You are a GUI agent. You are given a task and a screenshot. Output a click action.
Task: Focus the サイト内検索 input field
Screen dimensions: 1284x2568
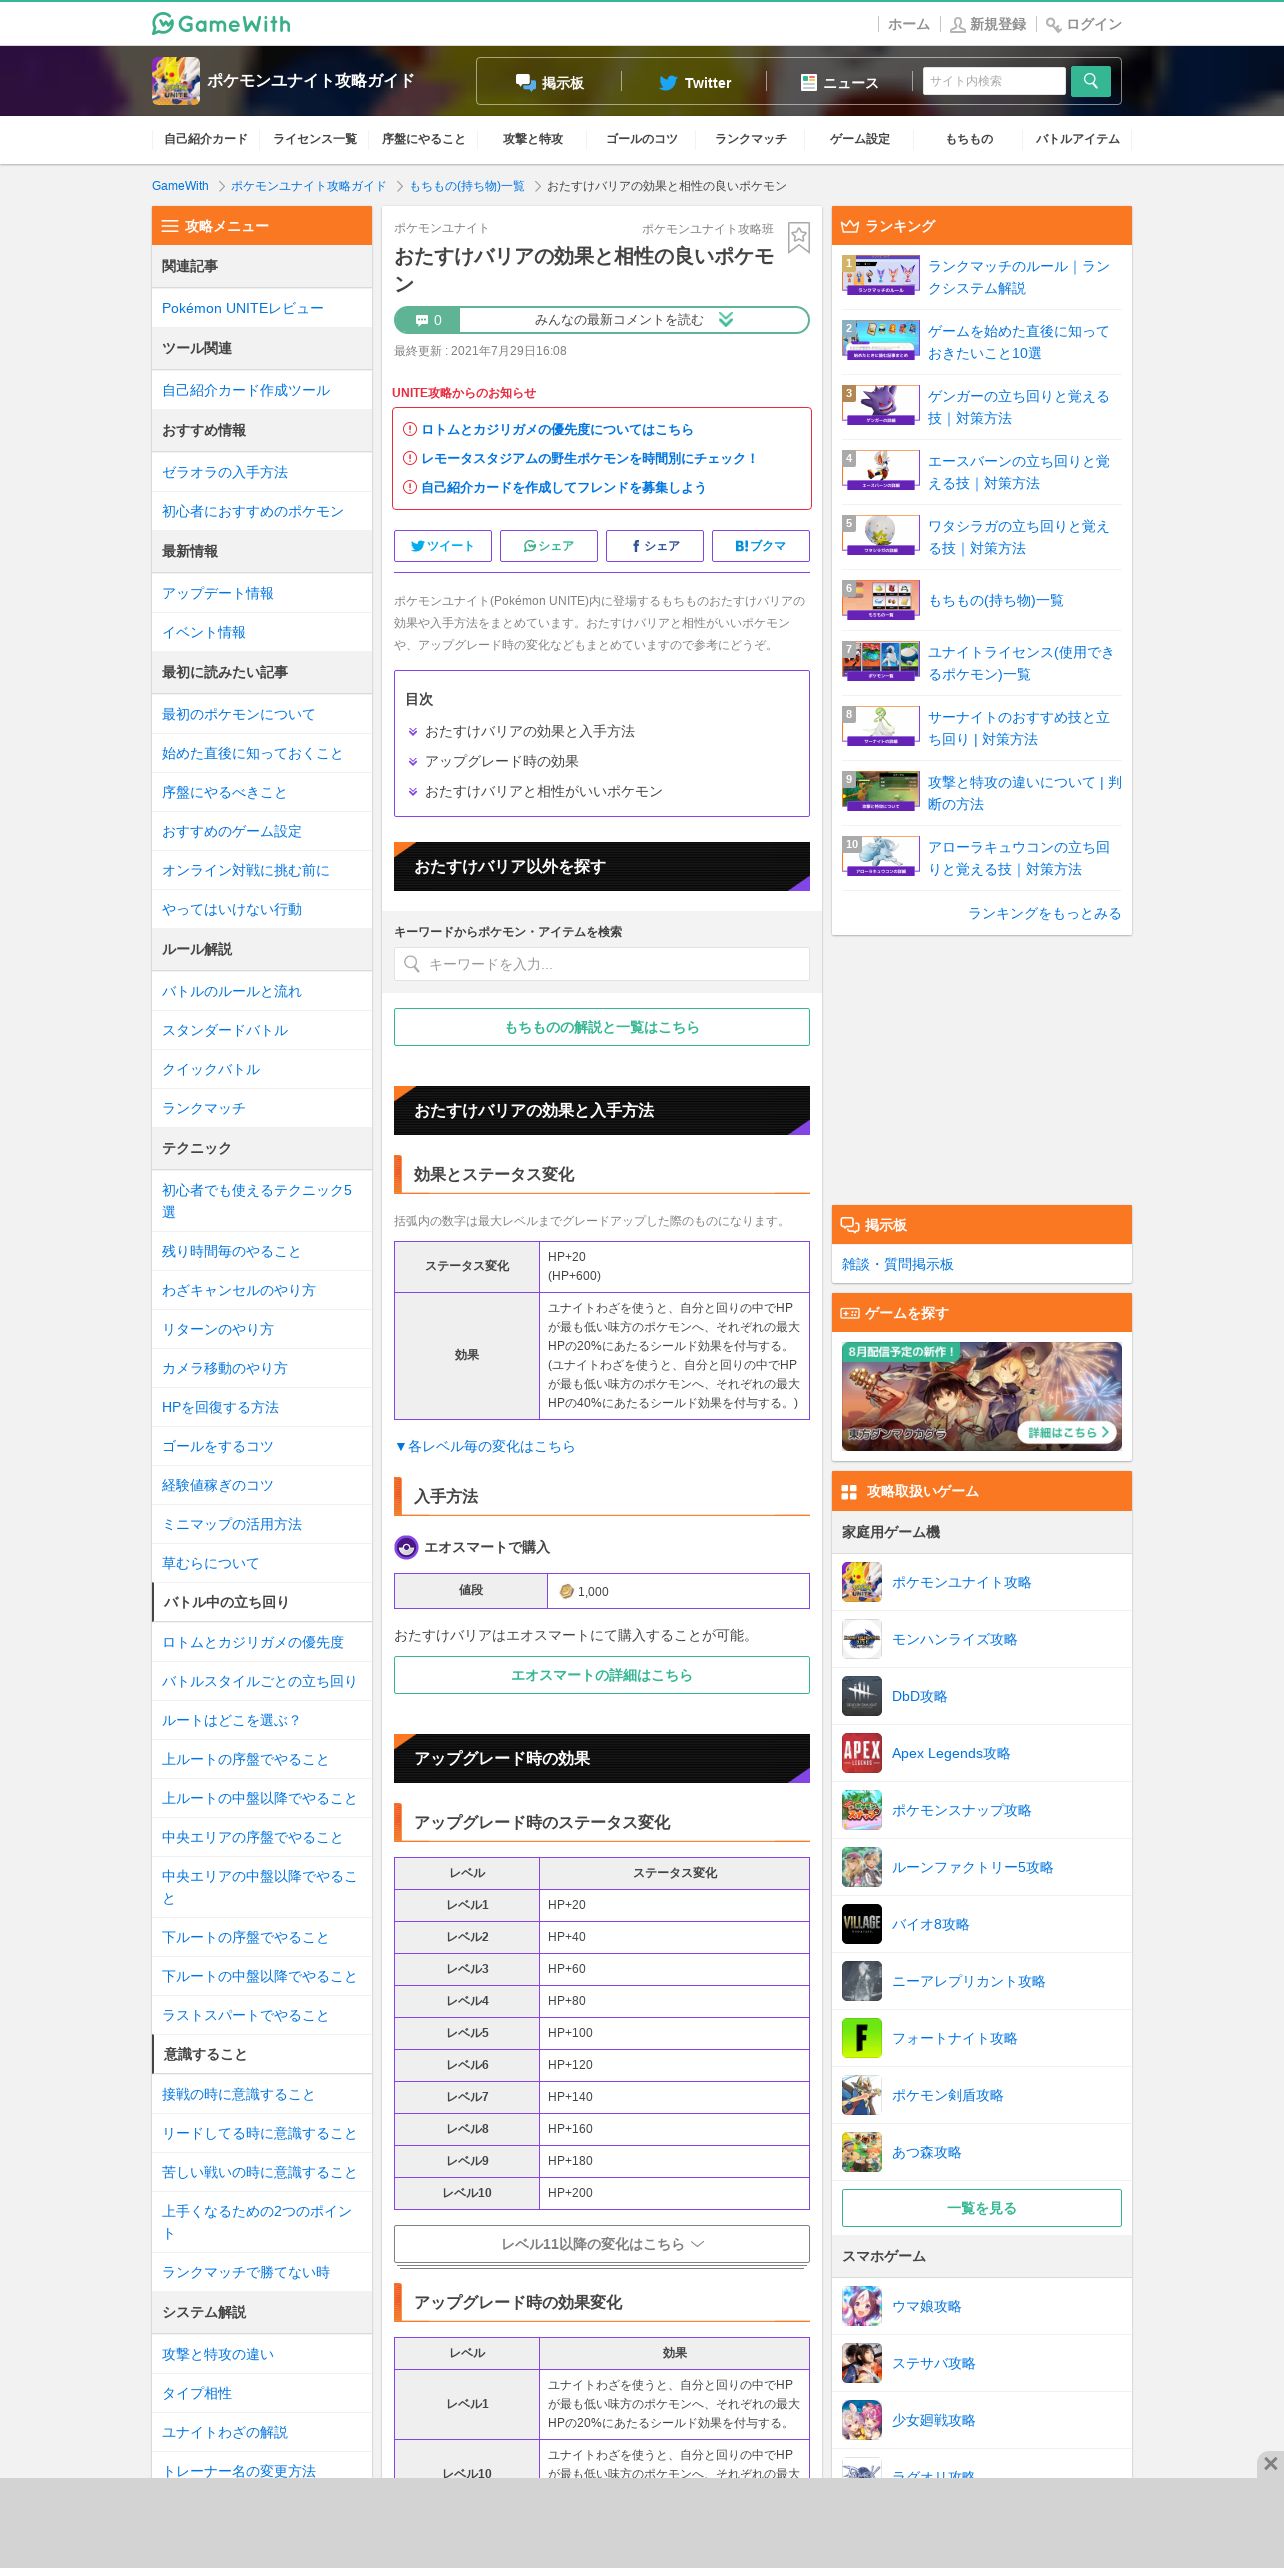[994, 81]
